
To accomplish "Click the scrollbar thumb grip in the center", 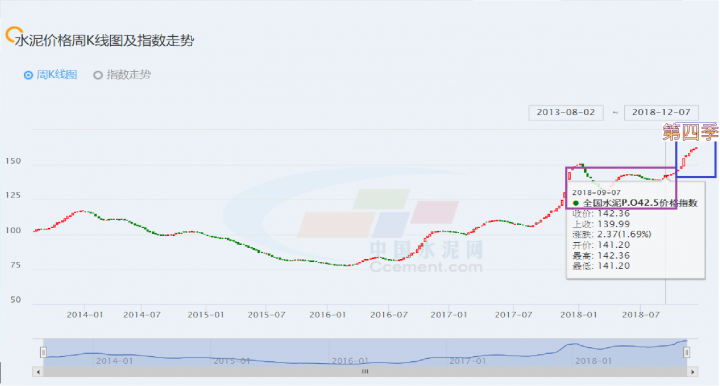I will point(365,372).
